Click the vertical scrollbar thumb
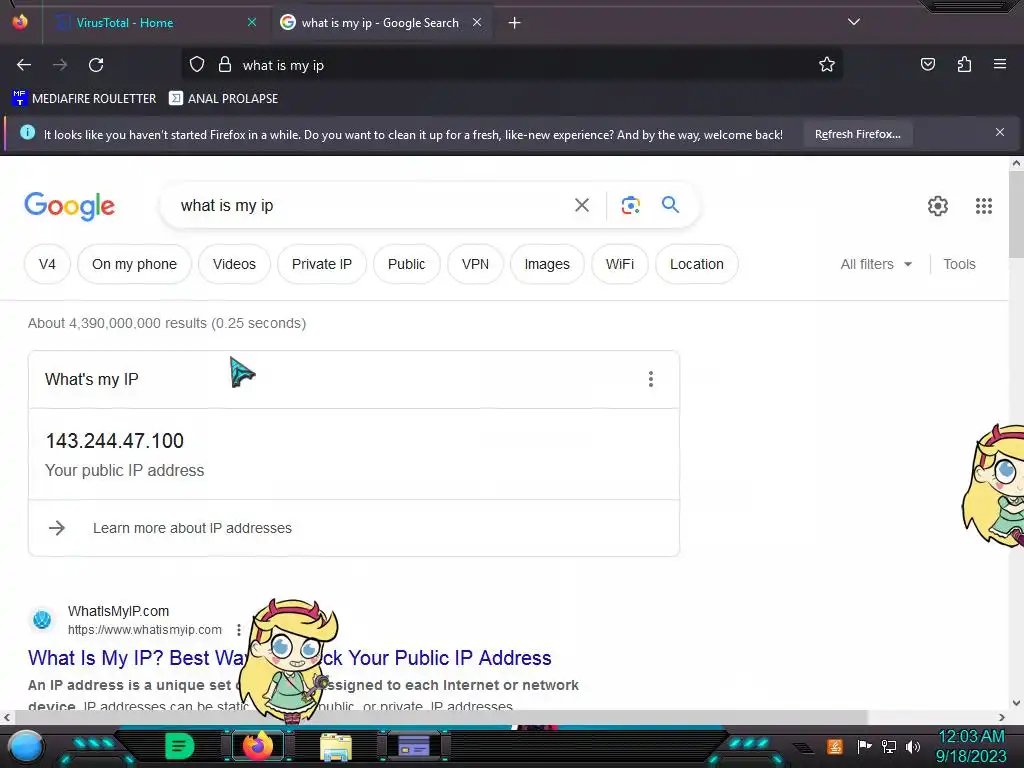 pyautogui.click(x=1016, y=215)
